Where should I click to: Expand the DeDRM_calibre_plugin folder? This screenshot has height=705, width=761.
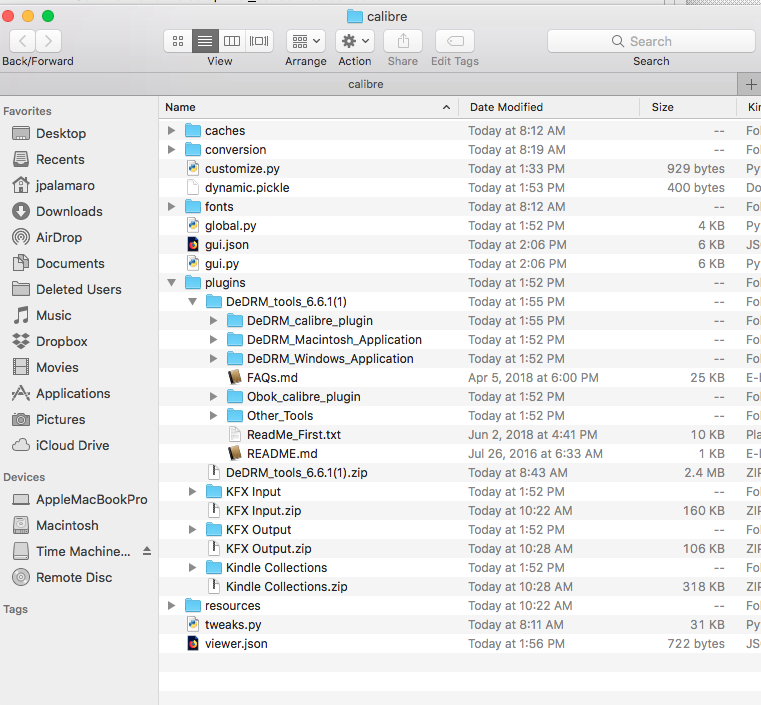pos(213,321)
